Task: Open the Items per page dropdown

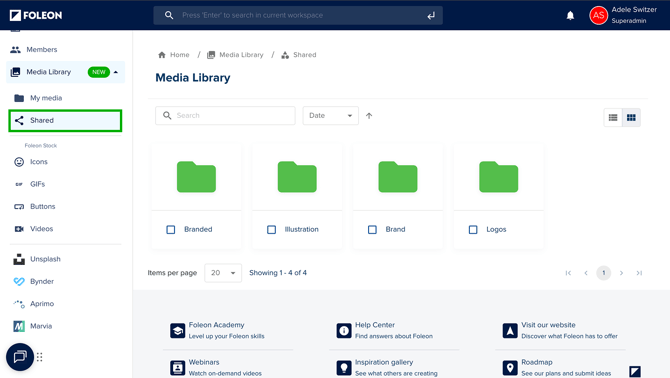Action: (223, 273)
